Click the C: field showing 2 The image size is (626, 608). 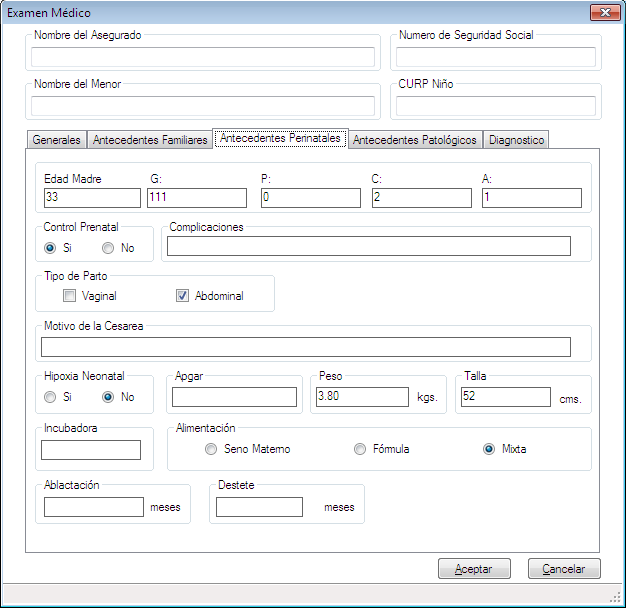(x=422, y=198)
